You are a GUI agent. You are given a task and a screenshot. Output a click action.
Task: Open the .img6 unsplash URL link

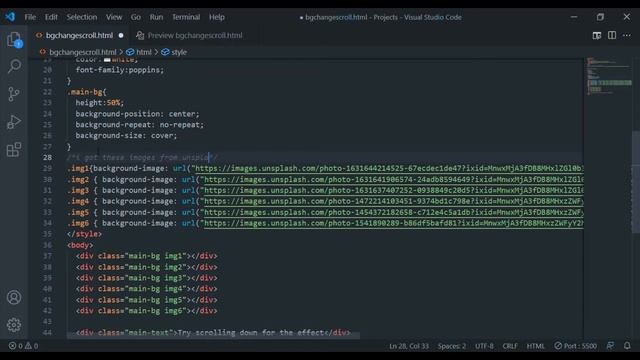tap(393, 223)
